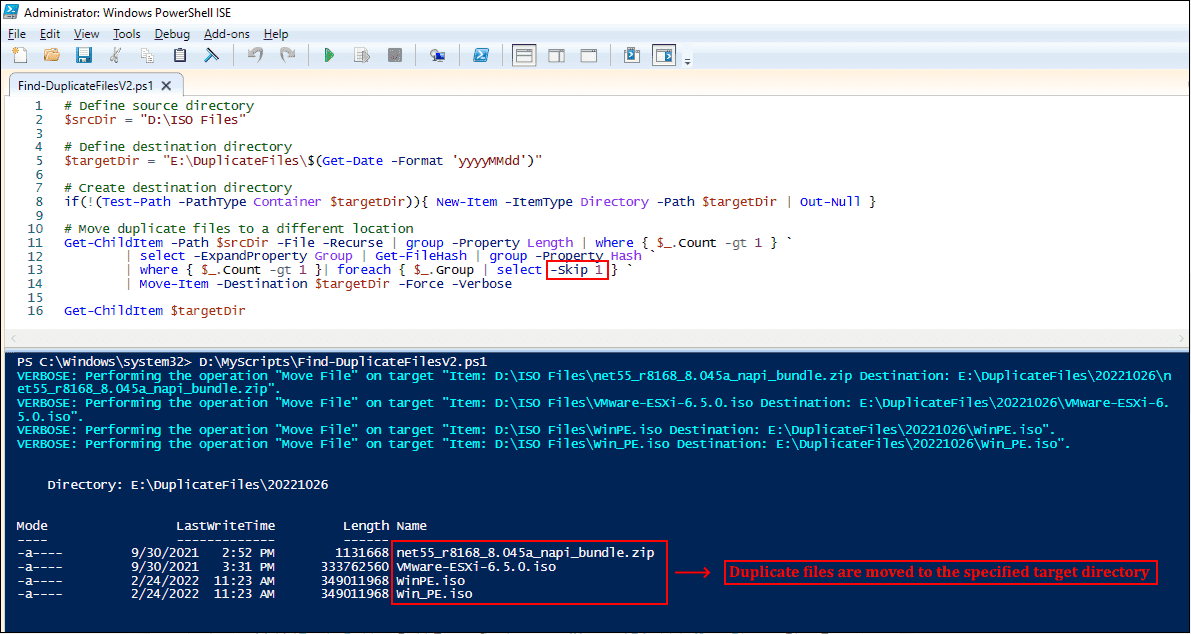The image size is (1191, 634).
Task: Close the Find-DuplicateFilesV2.ps1 script tab
Action: click(x=166, y=86)
